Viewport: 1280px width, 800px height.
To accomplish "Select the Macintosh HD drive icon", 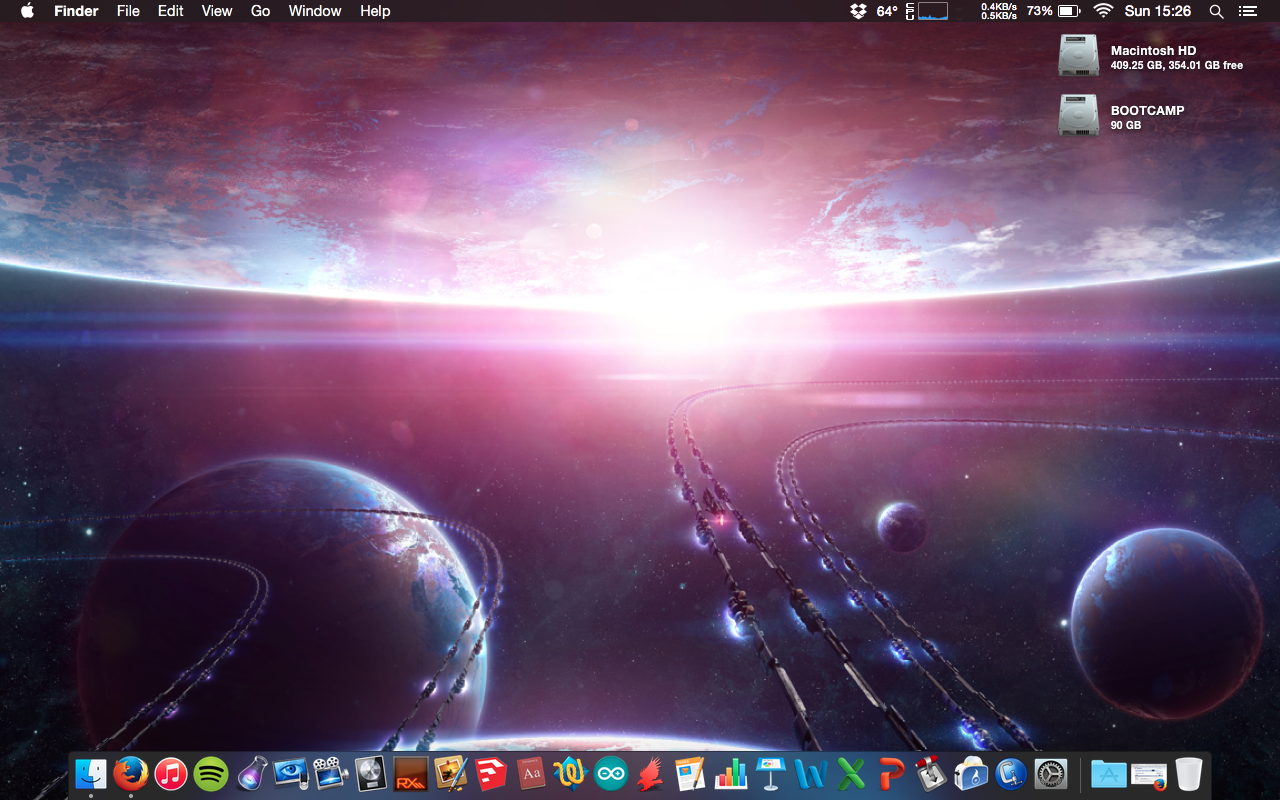I will [1079, 56].
